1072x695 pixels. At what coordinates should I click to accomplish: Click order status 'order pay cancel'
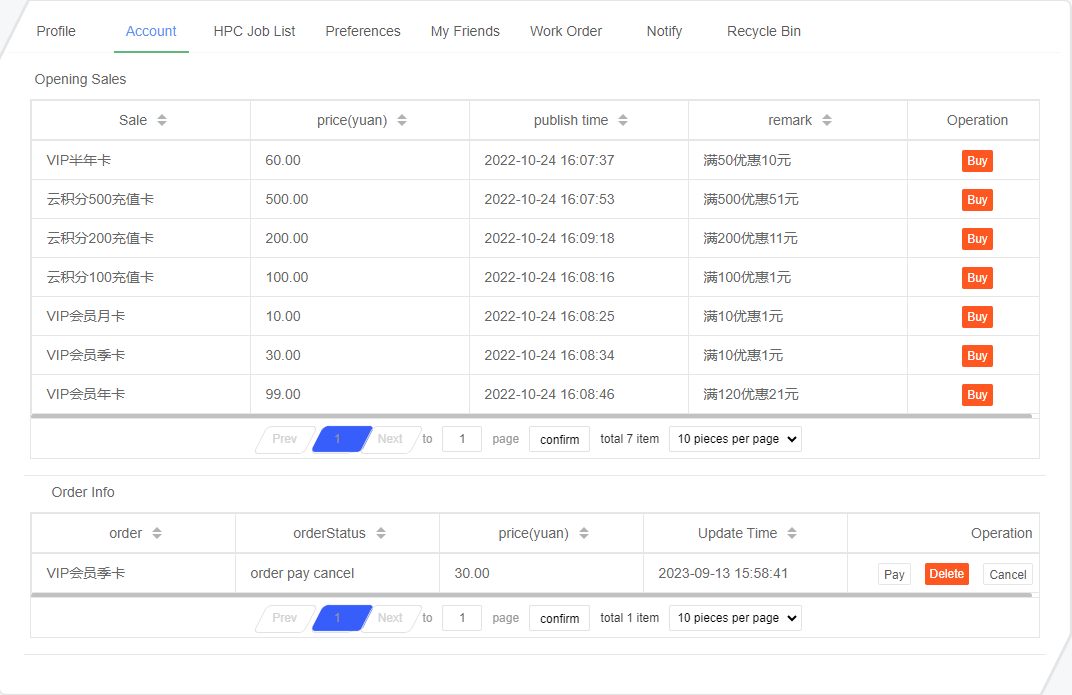302,573
